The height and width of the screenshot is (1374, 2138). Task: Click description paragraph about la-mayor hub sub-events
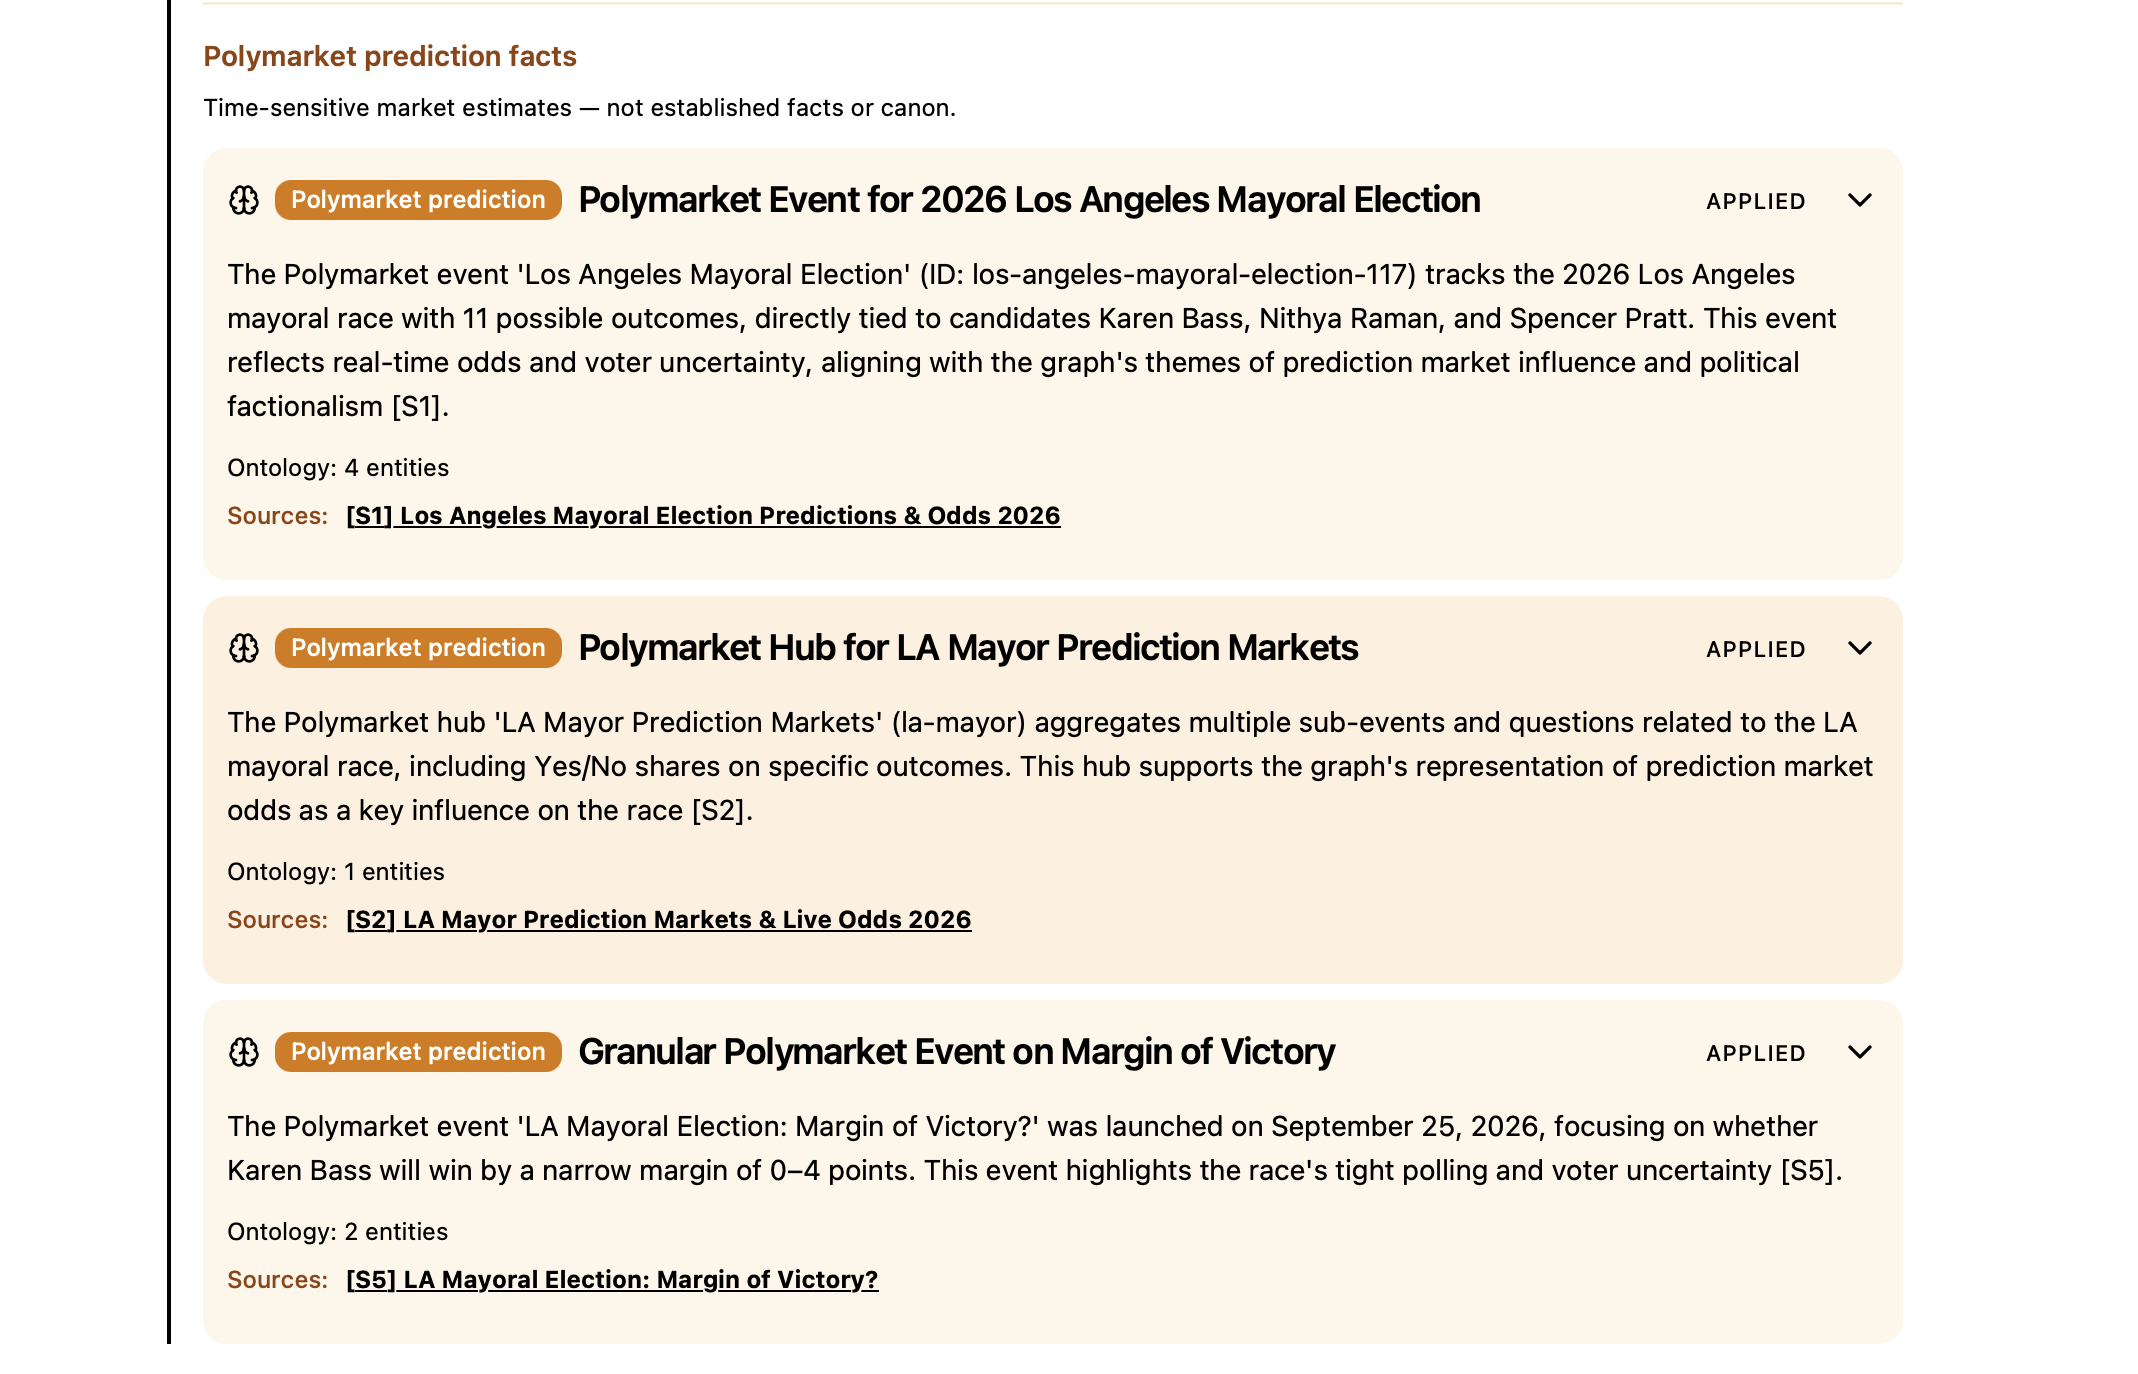1050,766
